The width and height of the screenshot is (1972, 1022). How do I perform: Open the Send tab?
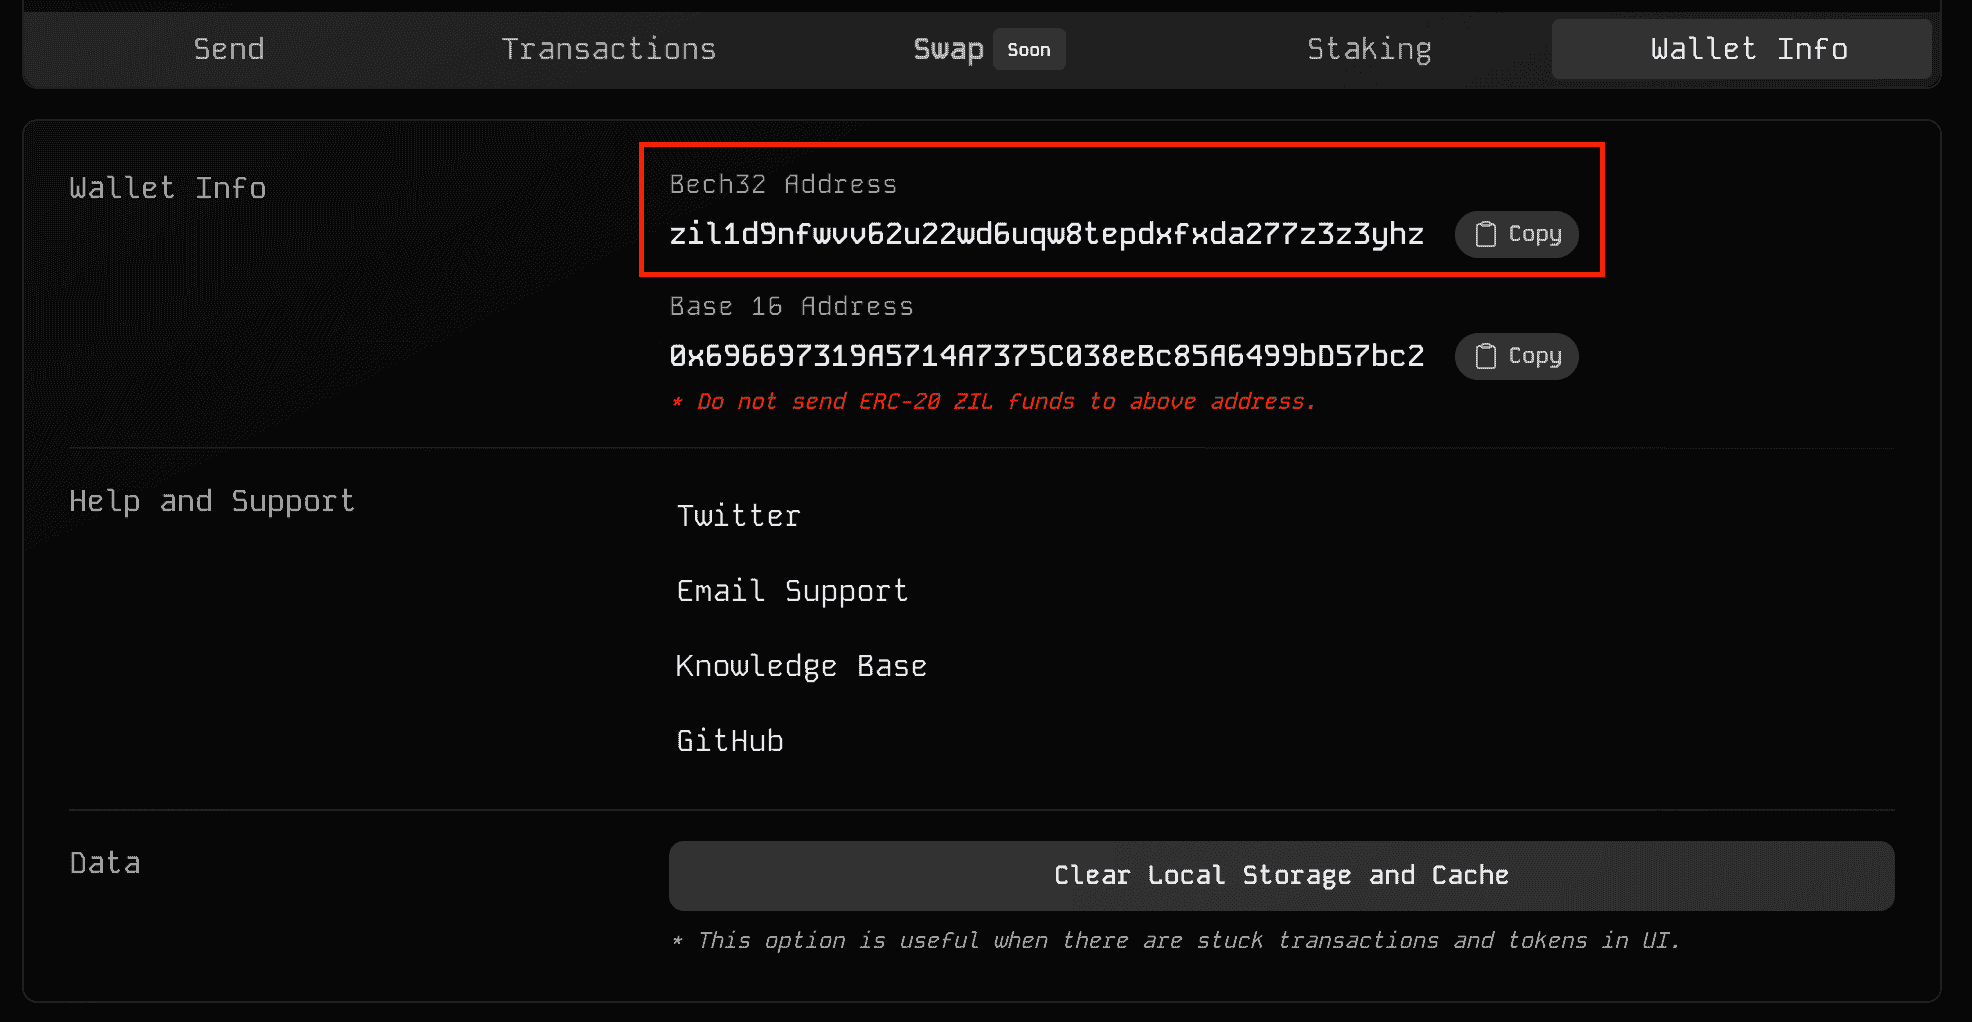[229, 49]
